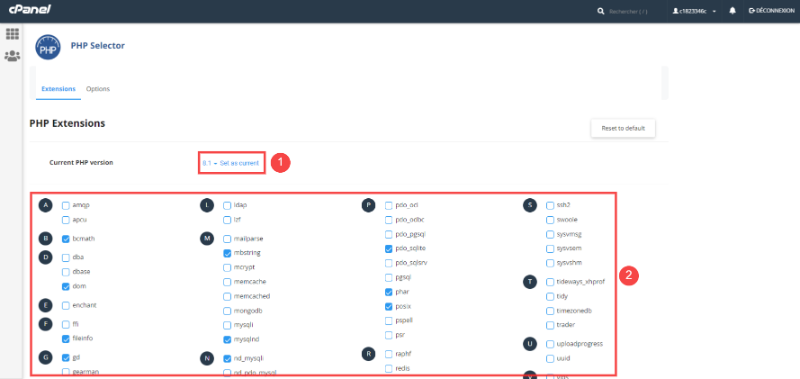Uncheck the posix extension
The width and height of the screenshot is (800, 379).
389,307
